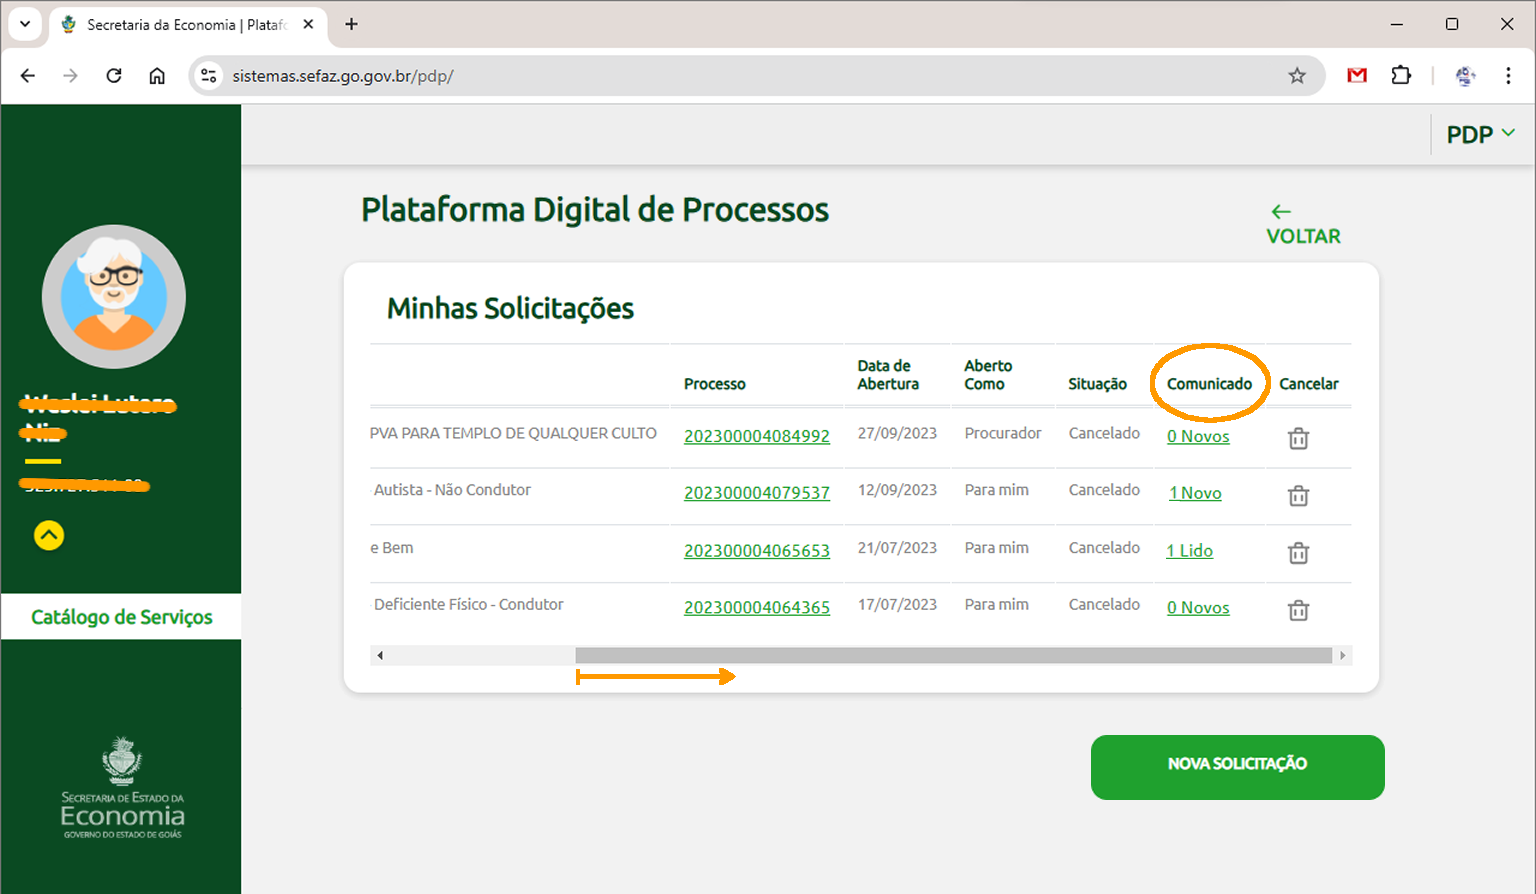Open the '1 Novo' comunicado link
The height and width of the screenshot is (894, 1536).
pos(1194,492)
